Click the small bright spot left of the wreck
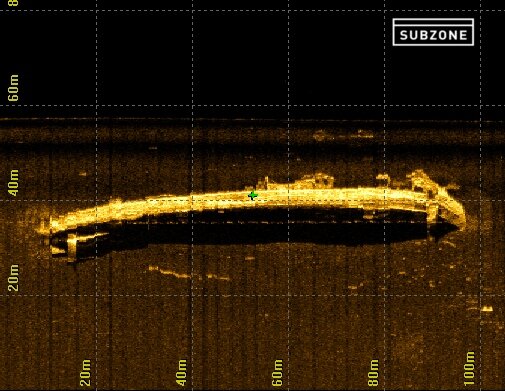505x391 pixels. click(x=82, y=173)
